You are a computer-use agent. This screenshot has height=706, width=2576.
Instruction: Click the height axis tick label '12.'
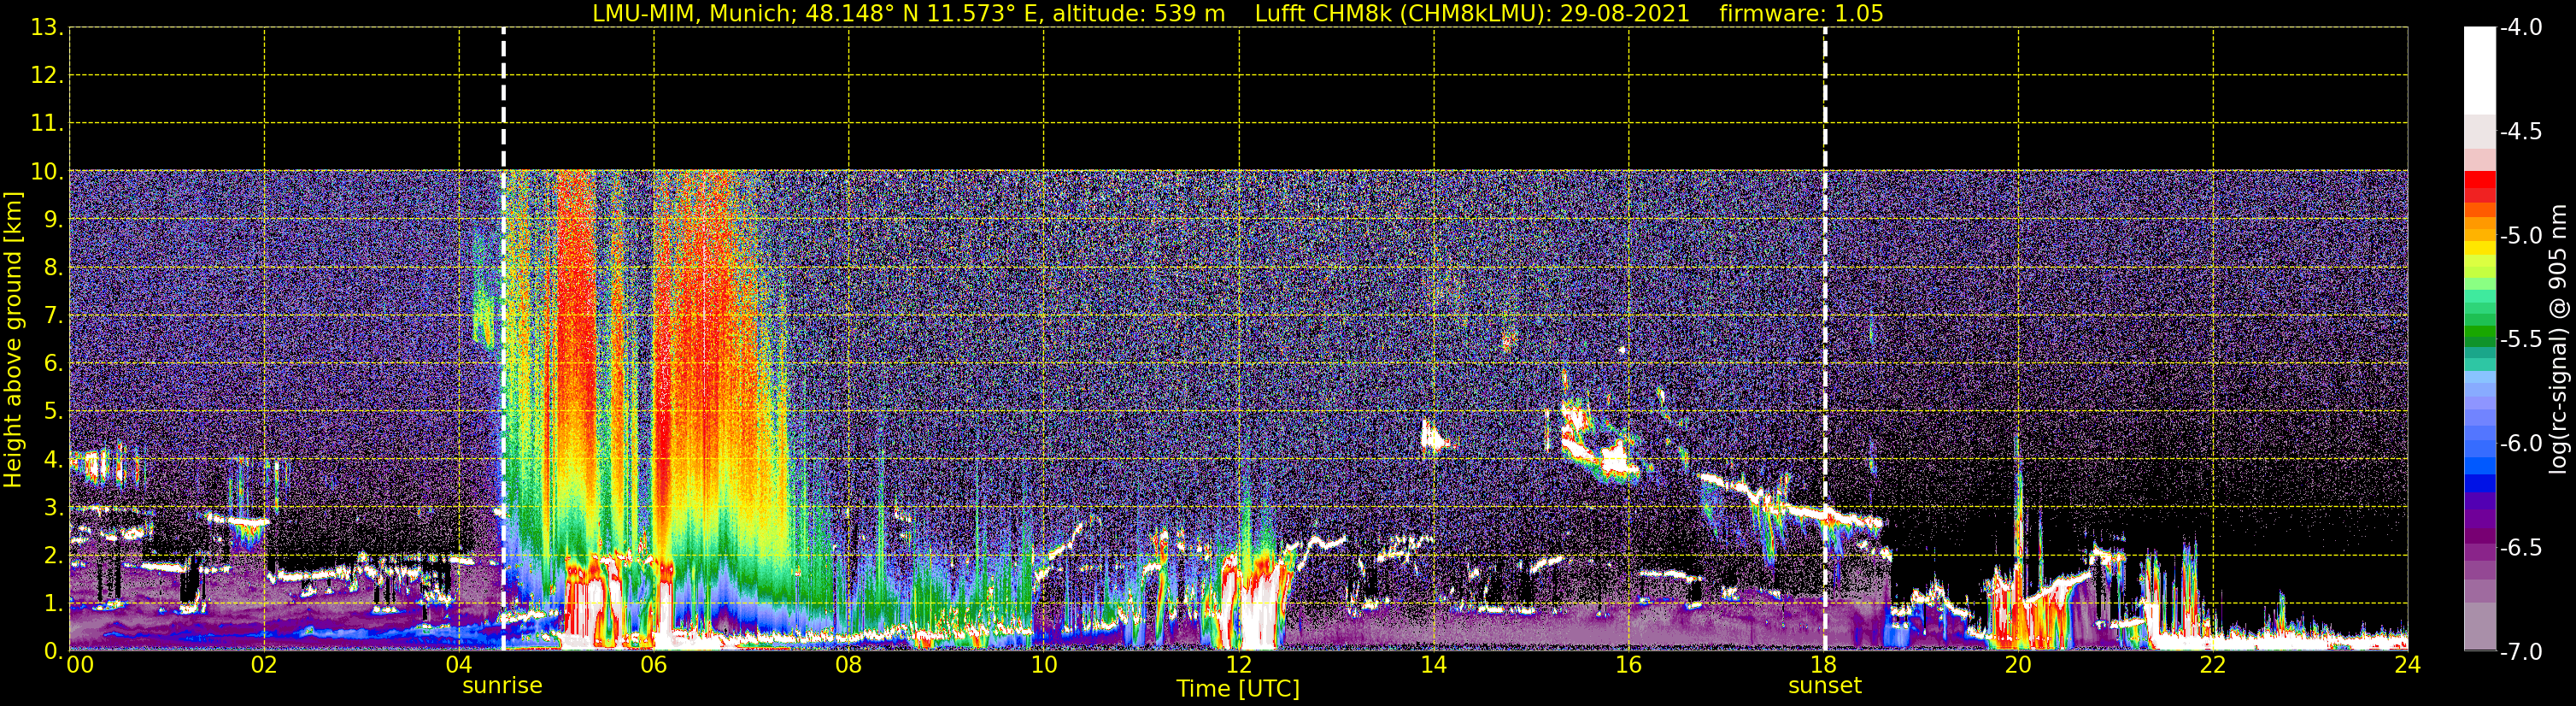coord(46,76)
